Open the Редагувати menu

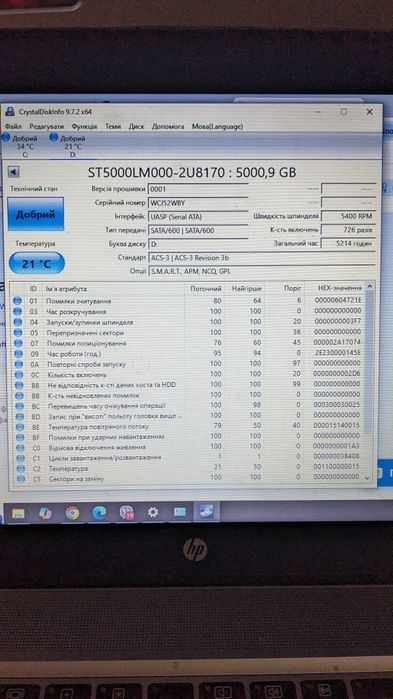47,127
